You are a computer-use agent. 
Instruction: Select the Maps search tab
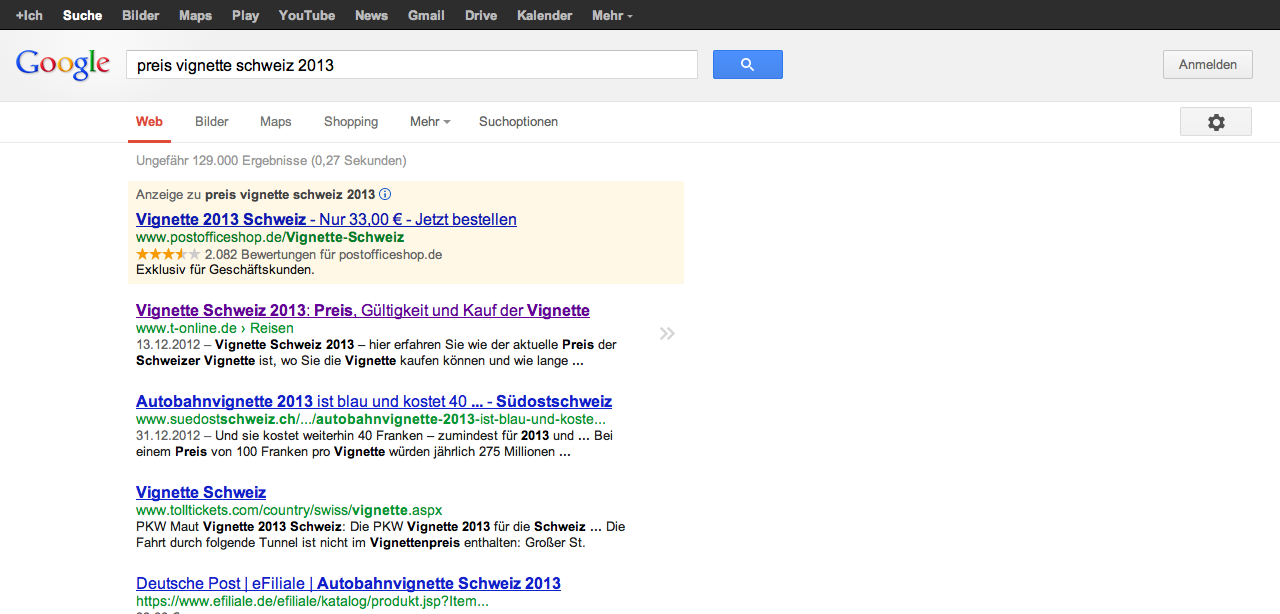(276, 122)
